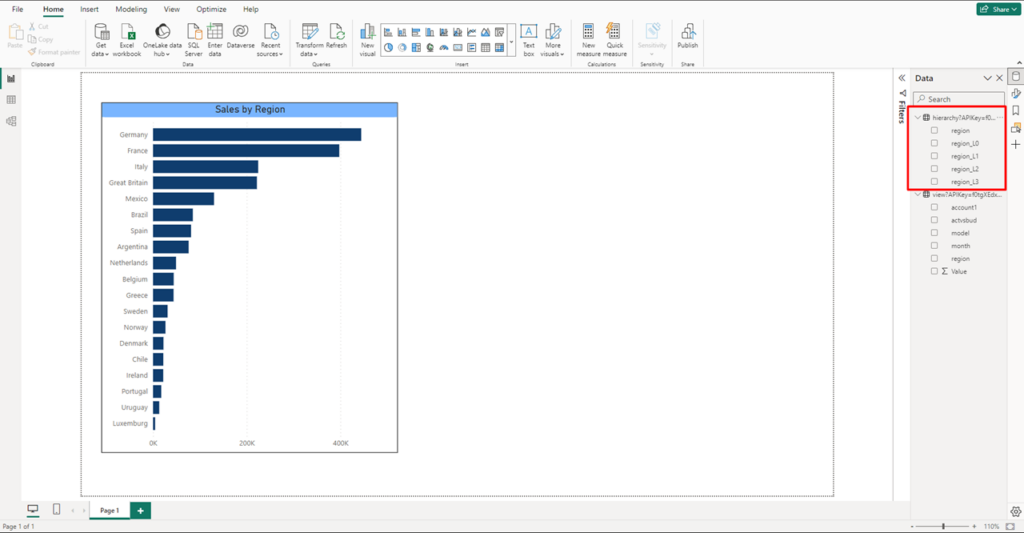Switch to Table view in left sidebar
The height and width of the screenshot is (533, 1024).
coord(11,100)
